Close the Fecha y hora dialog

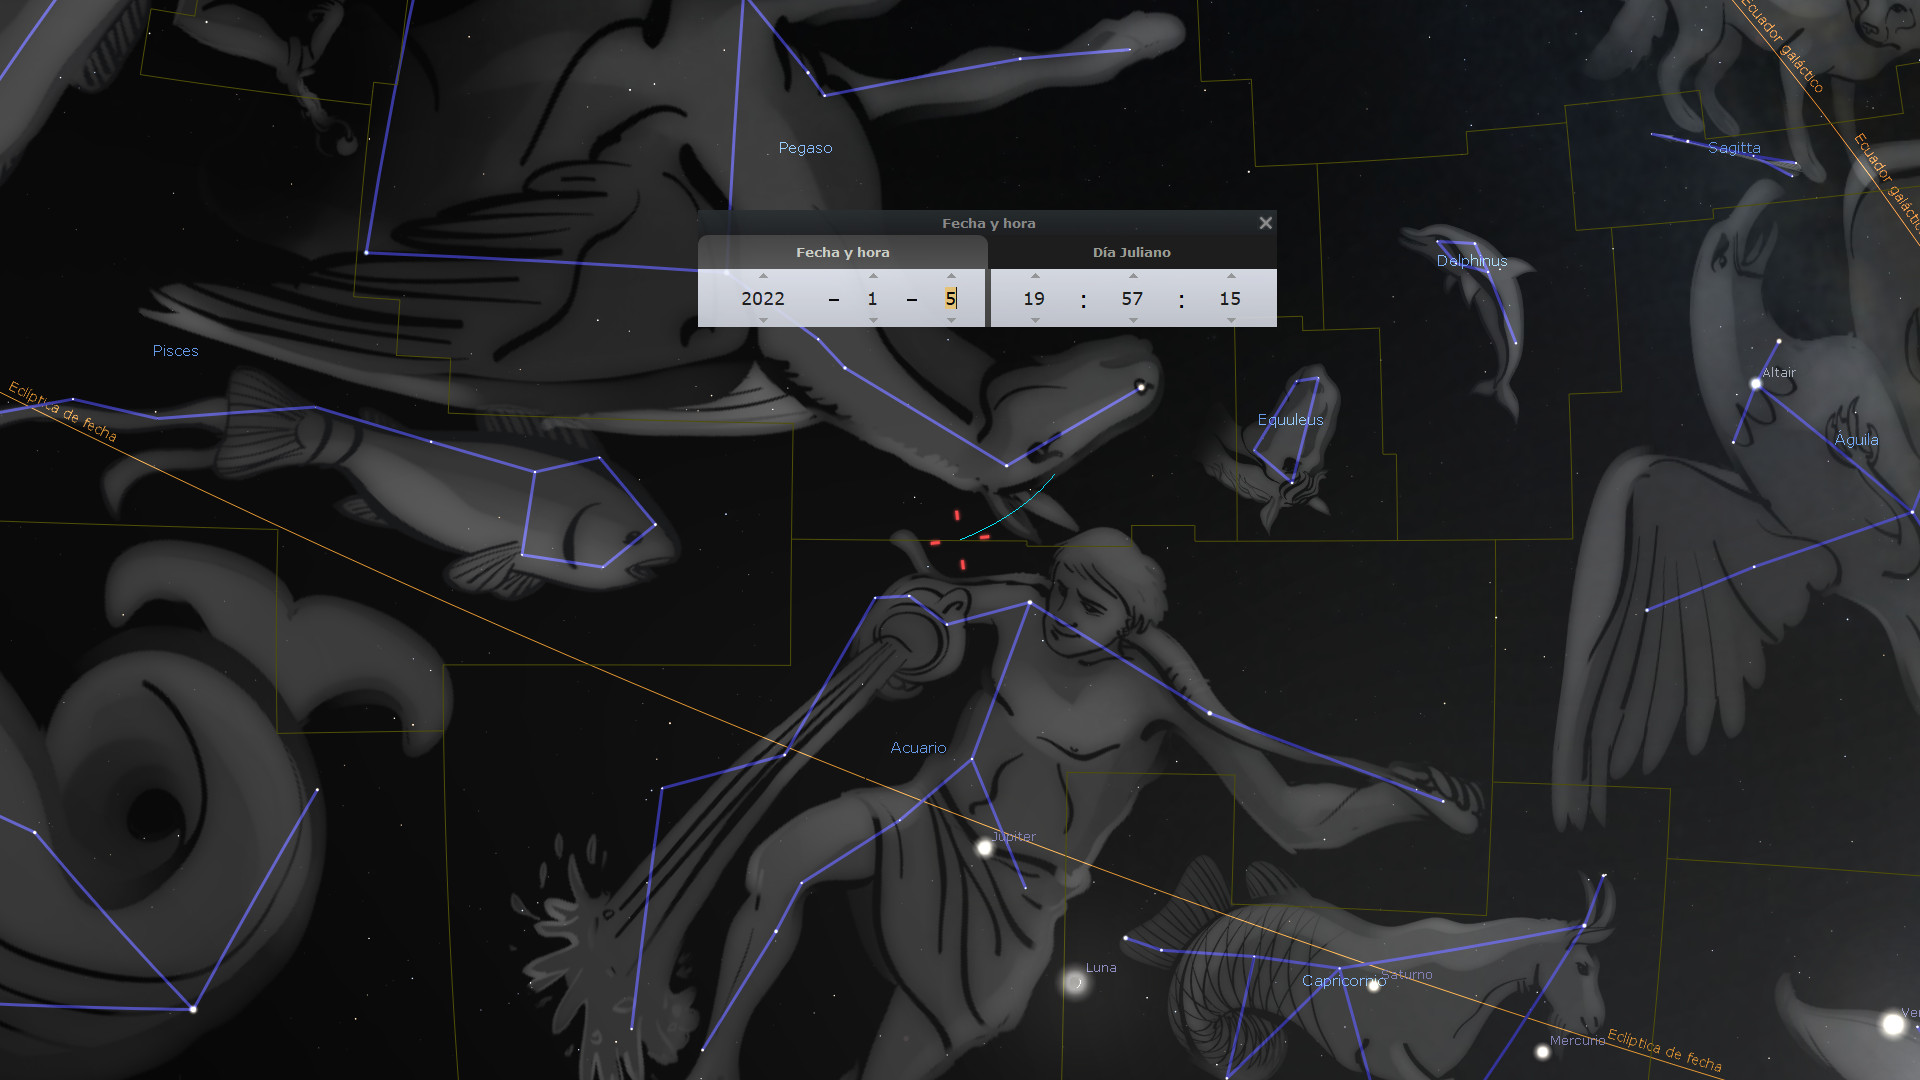coord(1265,223)
